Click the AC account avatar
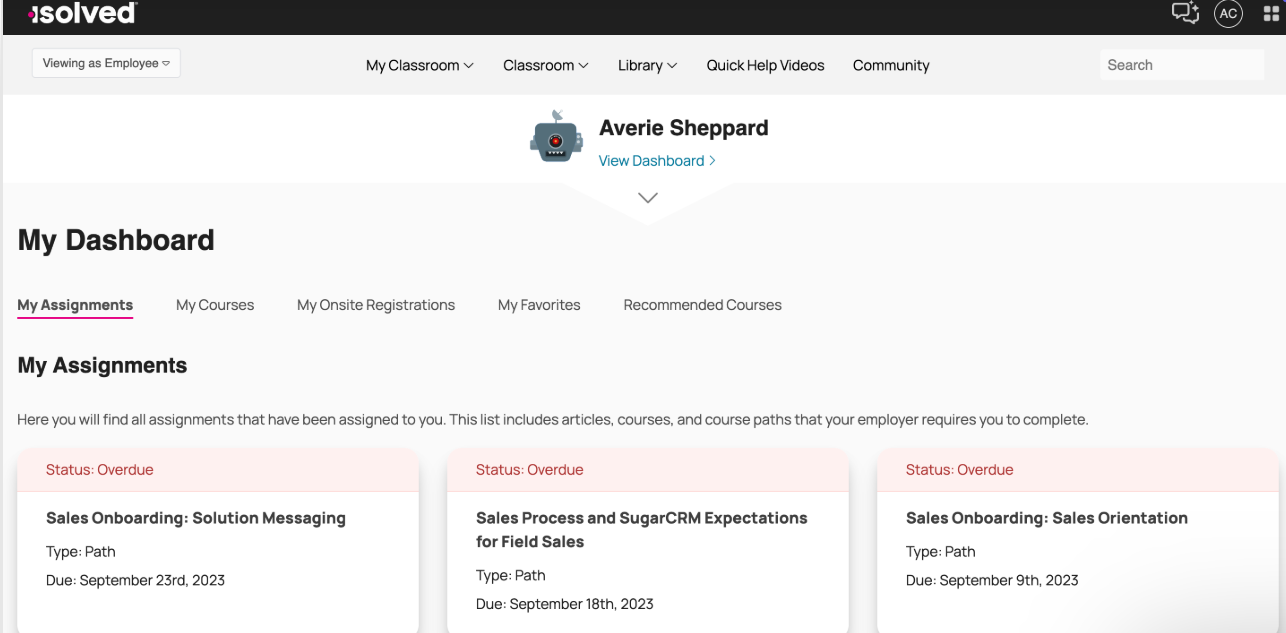This screenshot has height=633, width=1286. coord(1228,14)
